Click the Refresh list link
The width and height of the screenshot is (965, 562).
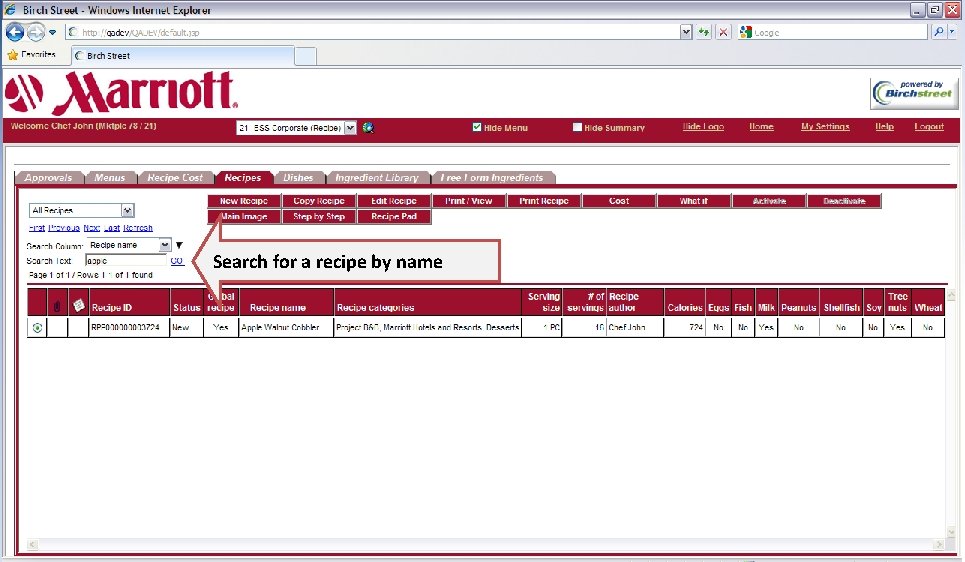138,228
